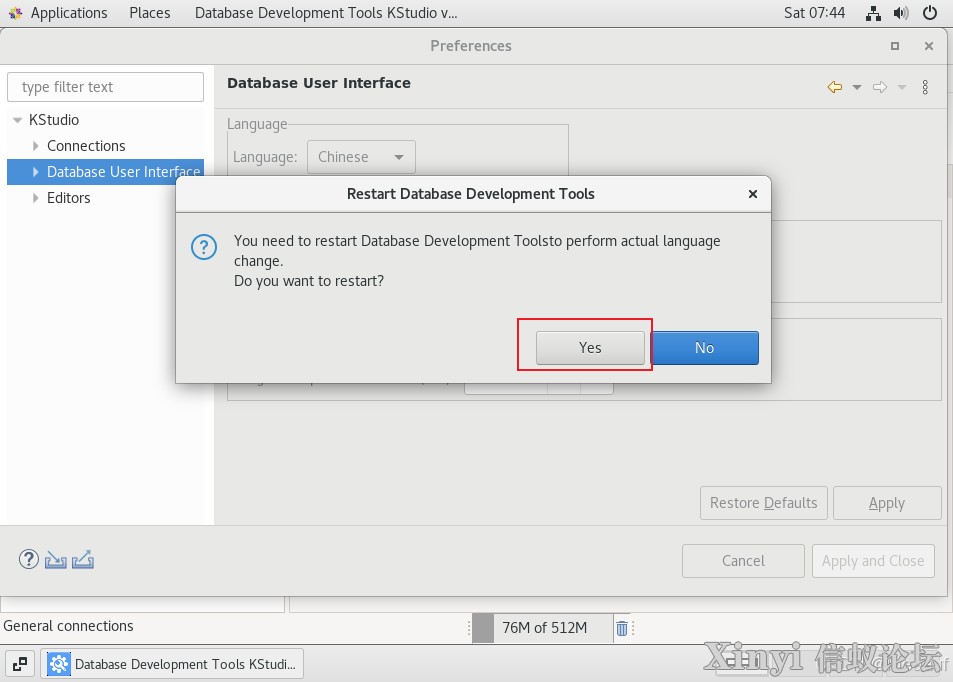Select Connections in the preferences tree
The height and width of the screenshot is (682, 953).
tap(86, 146)
